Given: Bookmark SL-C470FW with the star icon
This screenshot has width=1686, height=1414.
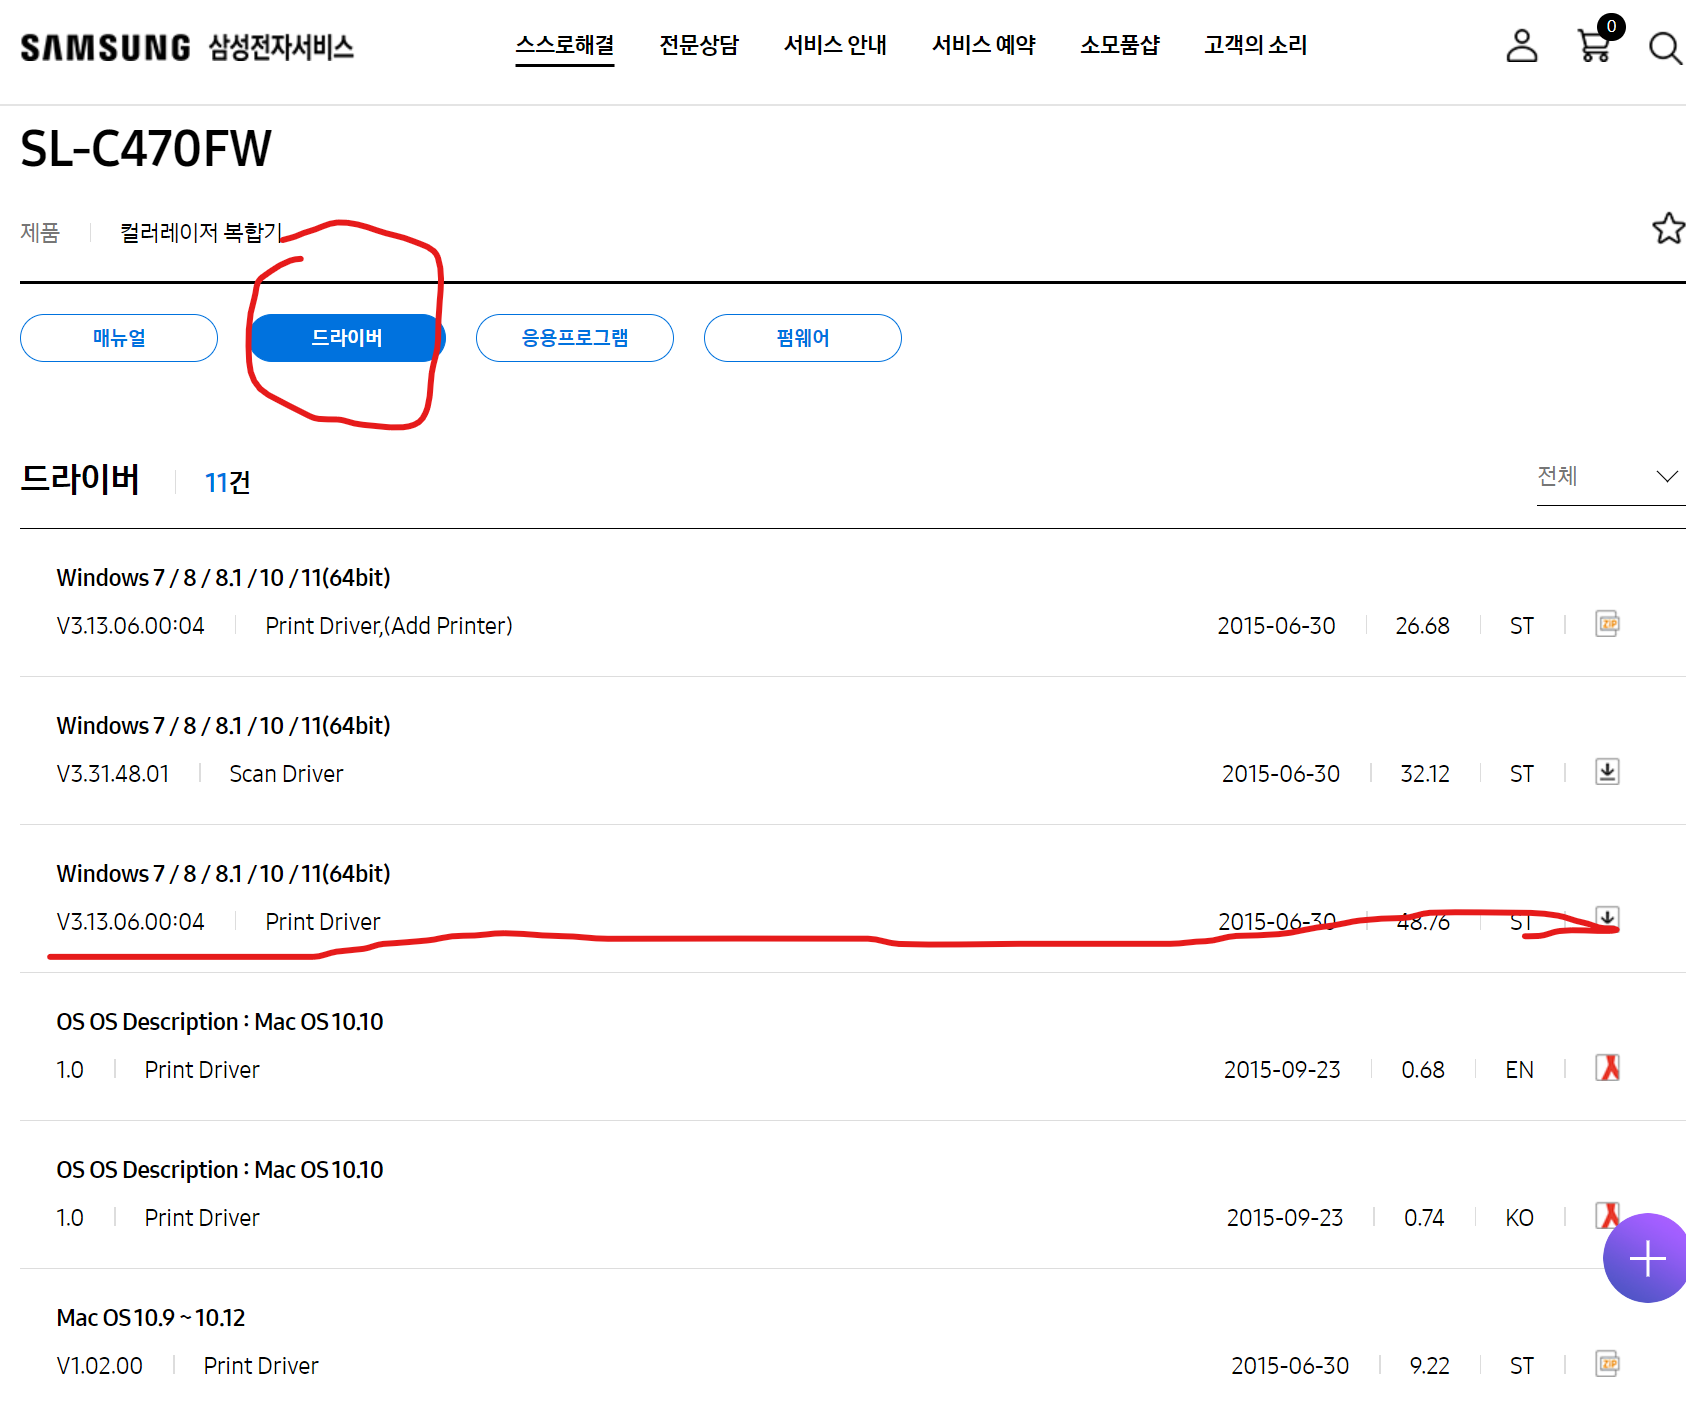Looking at the screenshot, I should pos(1668,228).
